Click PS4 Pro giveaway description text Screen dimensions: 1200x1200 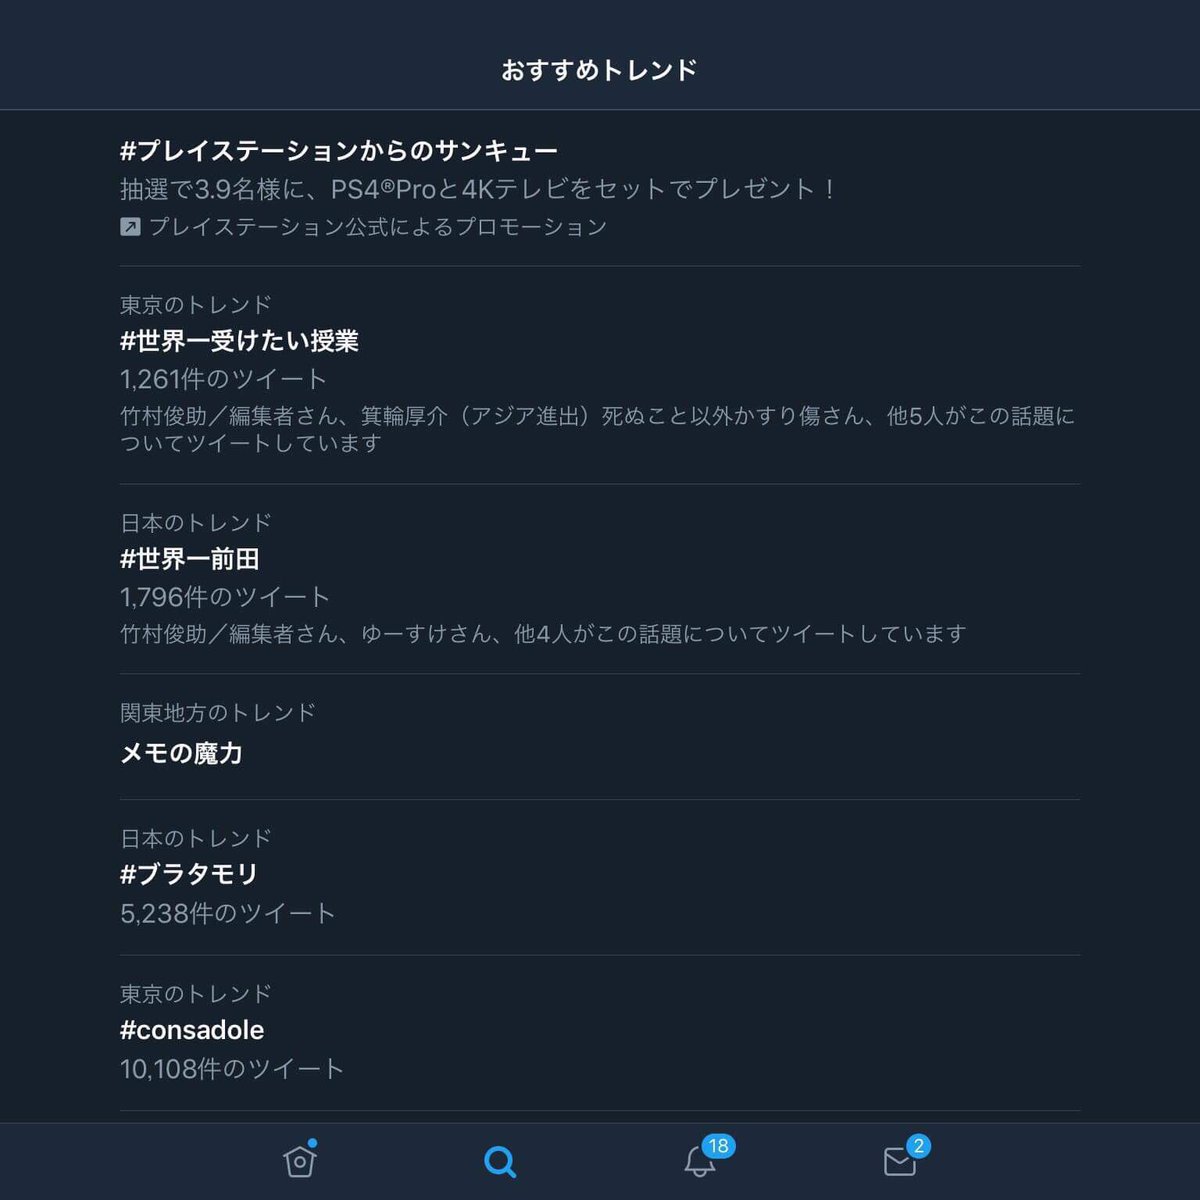(479, 189)
